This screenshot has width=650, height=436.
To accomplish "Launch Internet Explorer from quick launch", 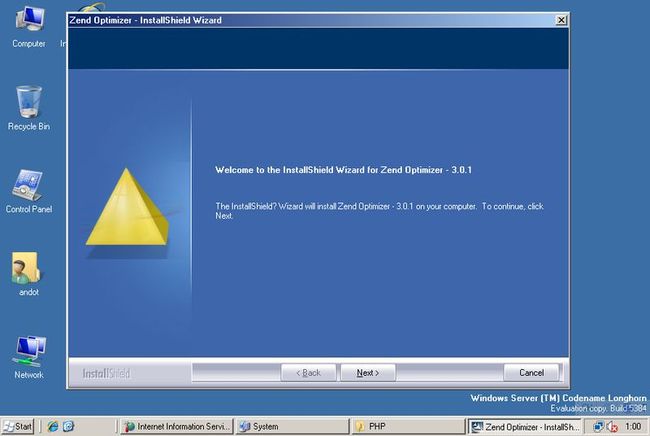I will pos(53,426).
